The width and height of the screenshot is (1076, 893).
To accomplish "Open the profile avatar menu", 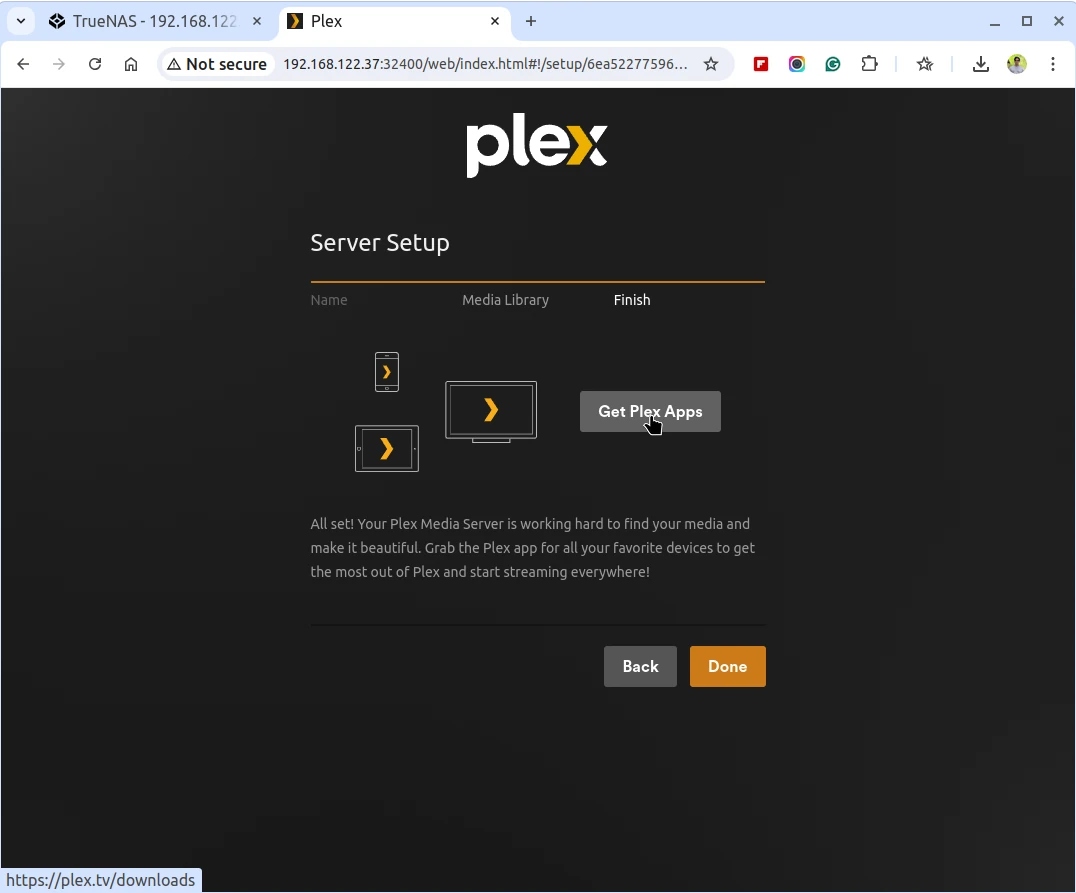I will [x=1017, y=64].
